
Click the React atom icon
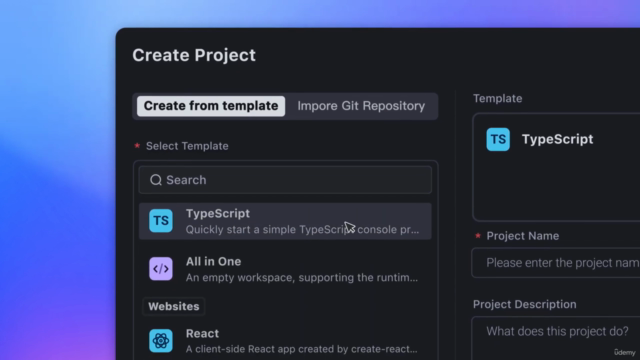point(161,340)
